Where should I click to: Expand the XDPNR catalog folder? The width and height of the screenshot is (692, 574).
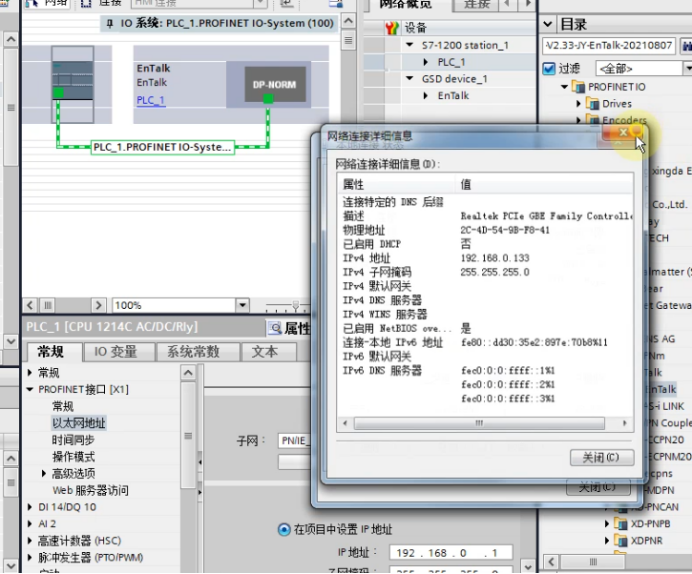607,540
